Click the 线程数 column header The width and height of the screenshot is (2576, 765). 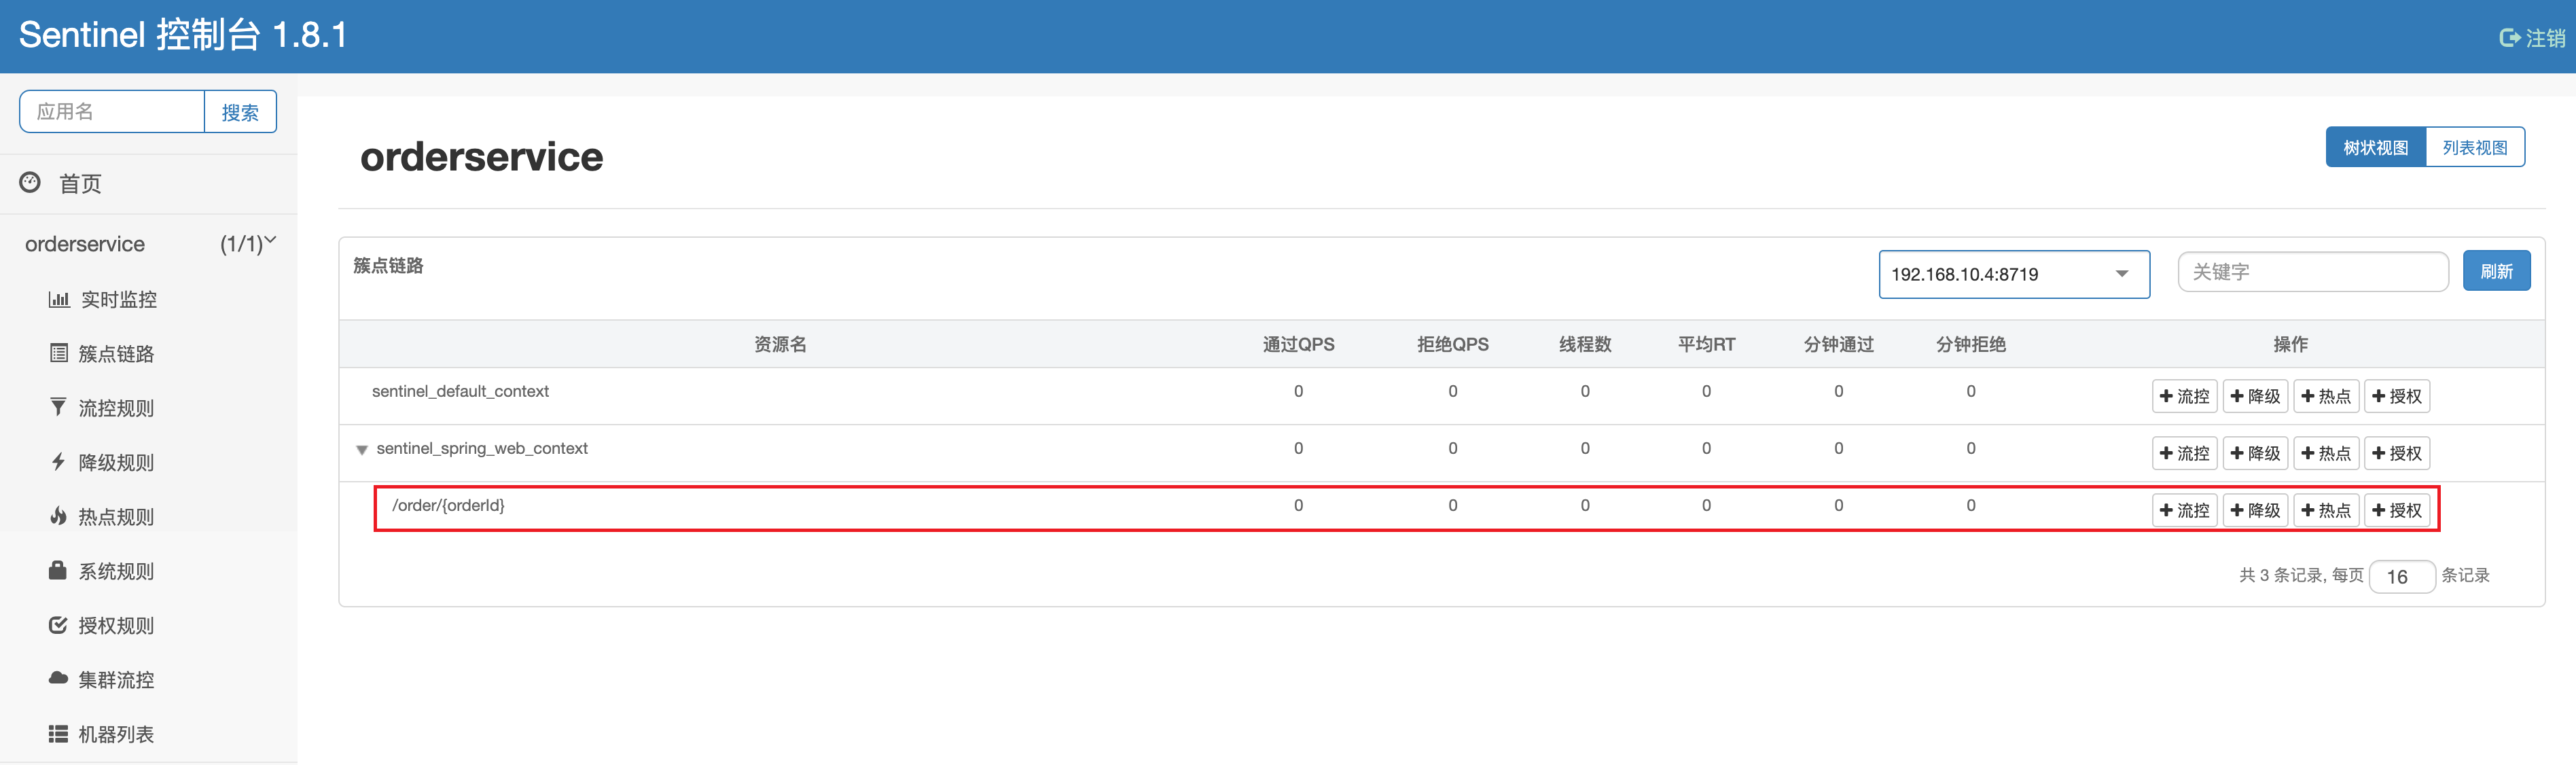coord(1585,344)
